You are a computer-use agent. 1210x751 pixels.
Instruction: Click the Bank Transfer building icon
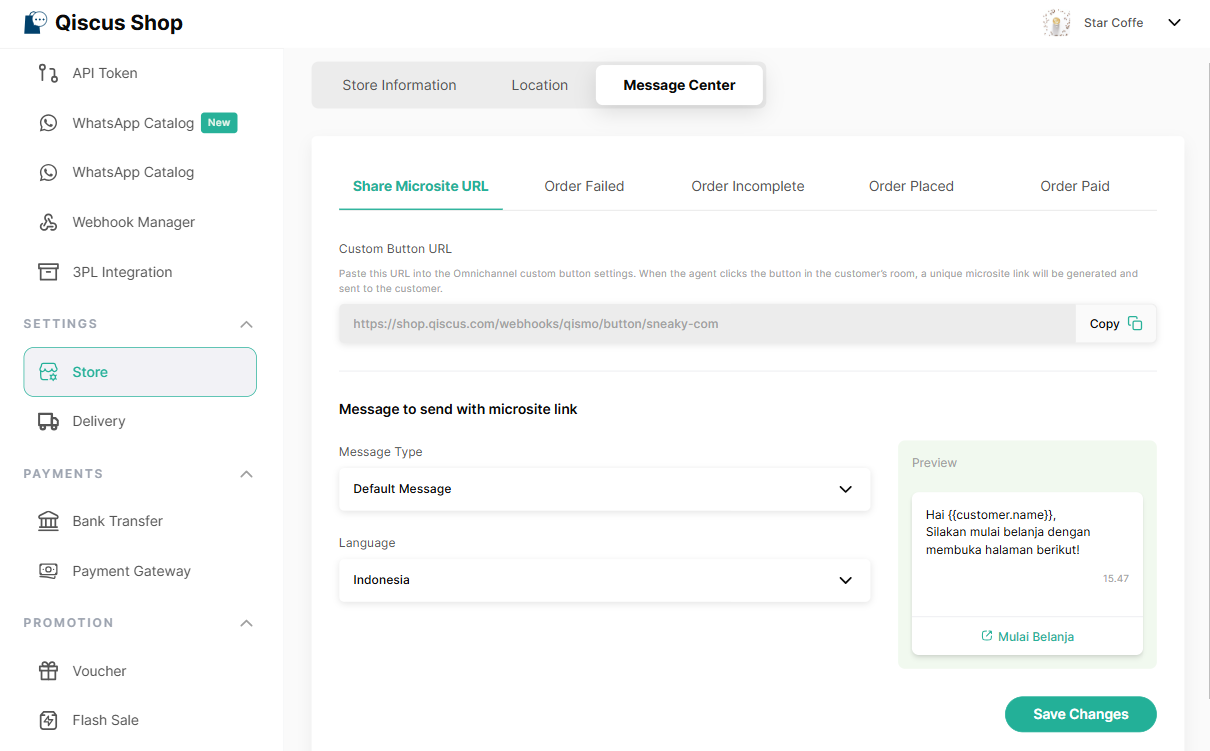point(48,521)
